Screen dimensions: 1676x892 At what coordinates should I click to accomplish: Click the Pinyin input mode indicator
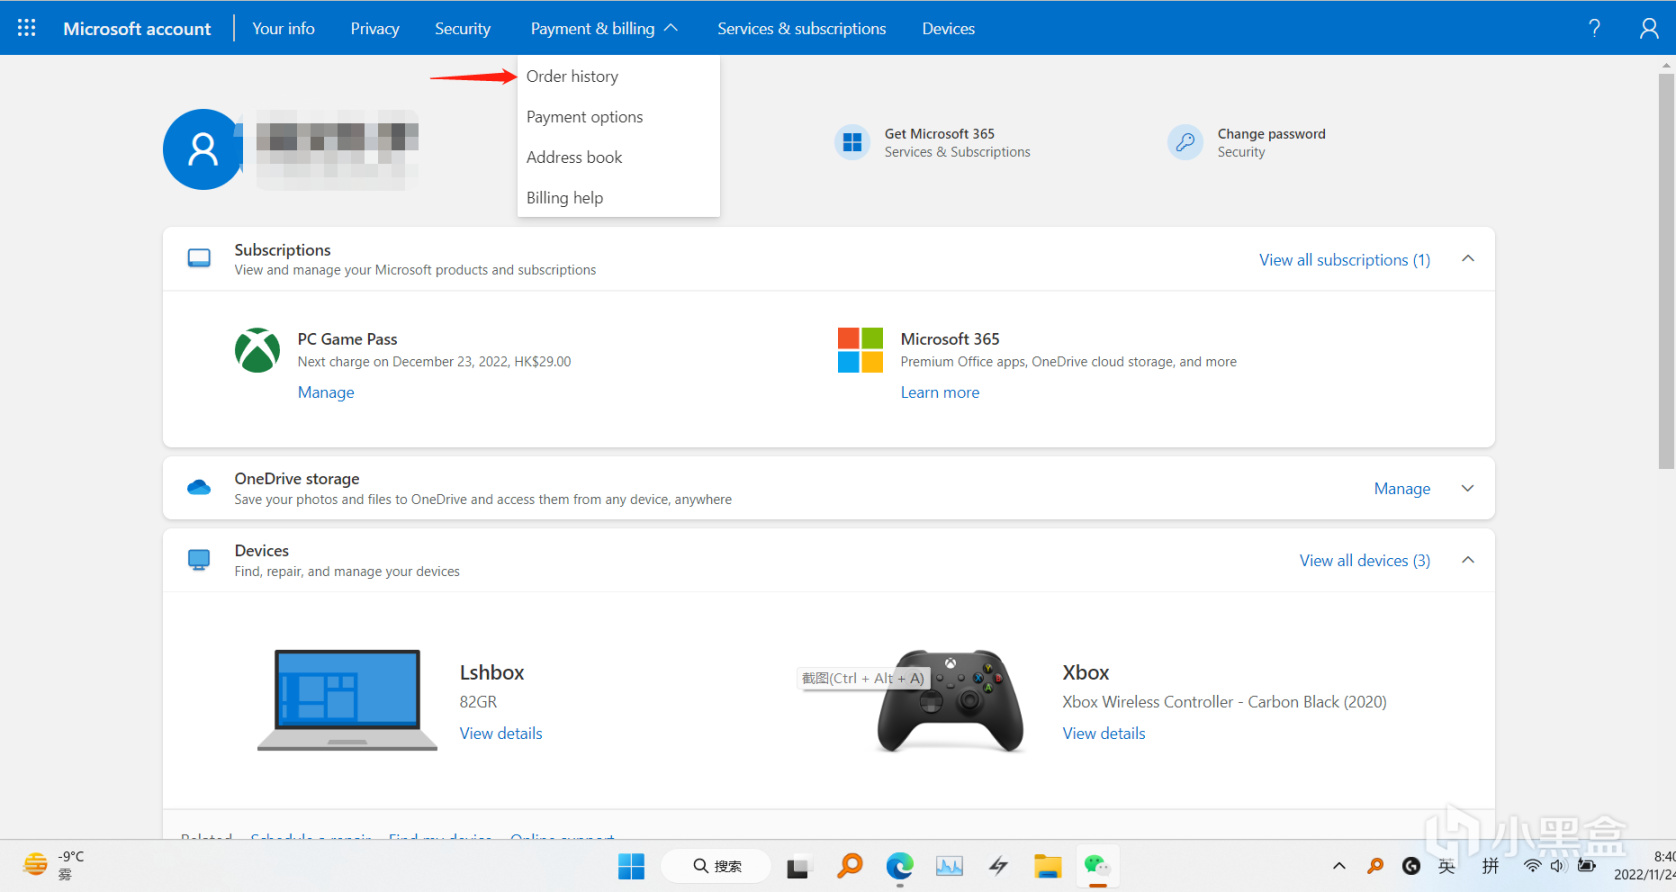(x=1490, y=866)
